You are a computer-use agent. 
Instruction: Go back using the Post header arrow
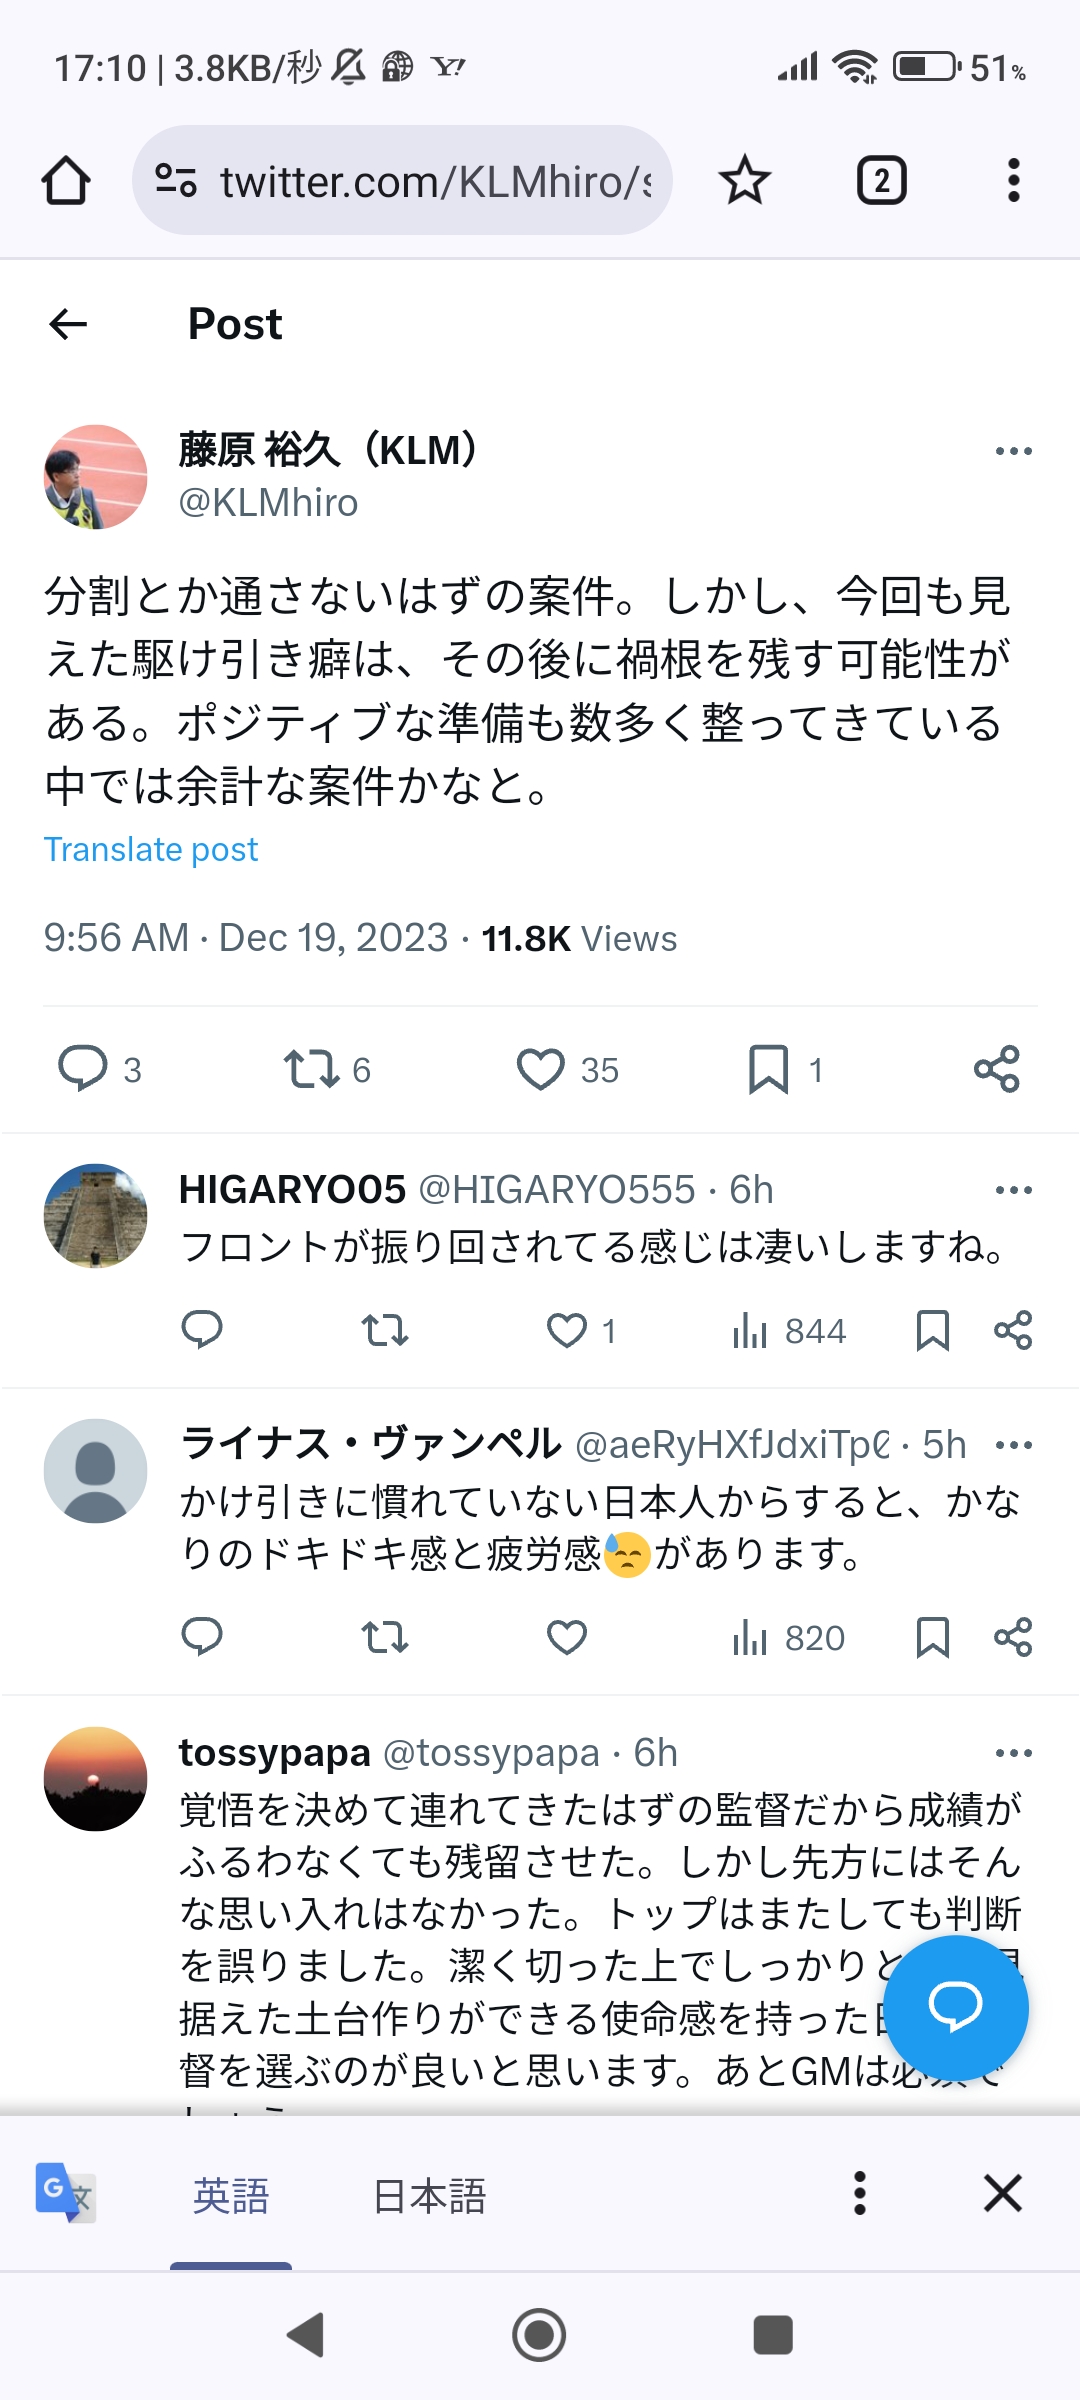click(x=68, y=324)
